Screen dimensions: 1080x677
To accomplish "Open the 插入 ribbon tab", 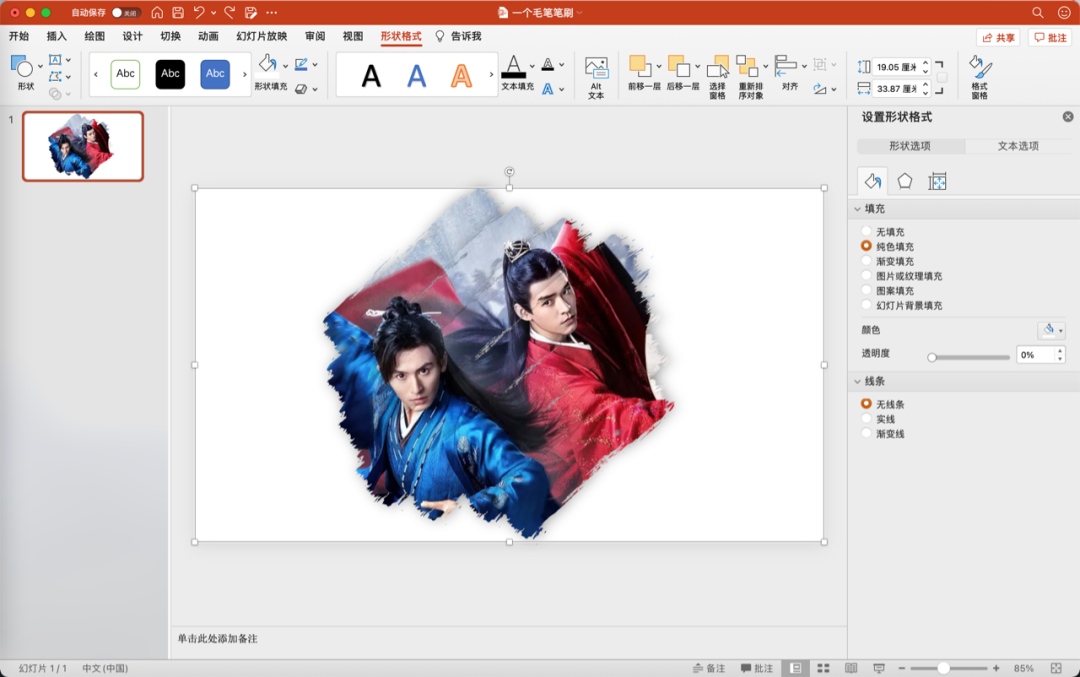I will tap(56, 37).
